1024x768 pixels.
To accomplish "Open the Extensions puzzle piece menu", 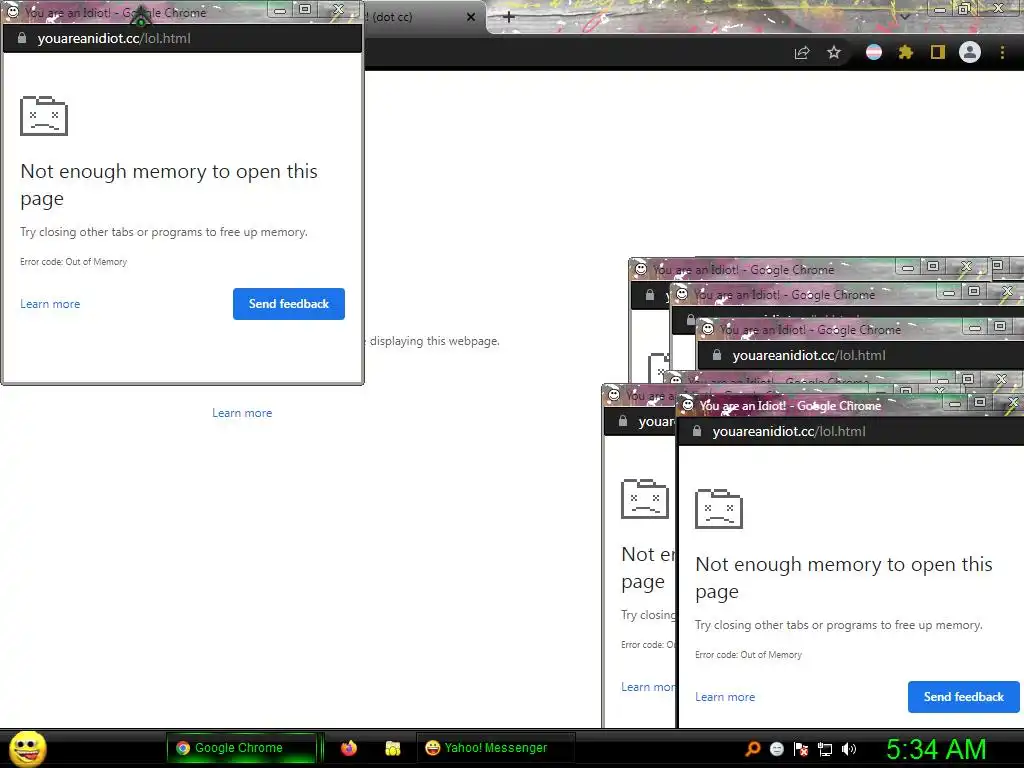I will pos(905,52).
